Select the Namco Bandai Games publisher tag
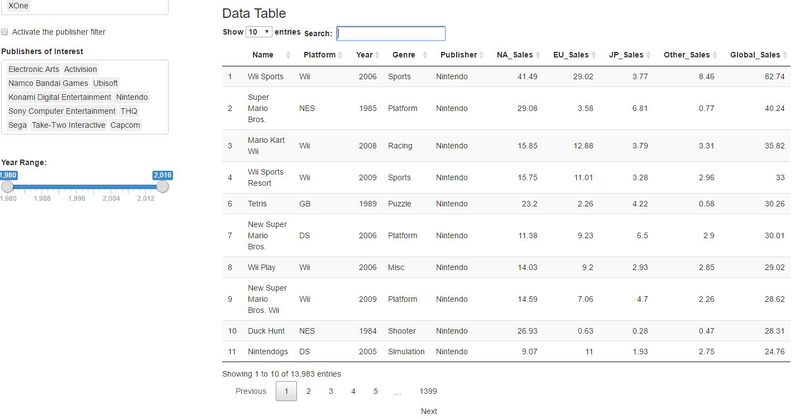Screen dimensions: 800x419 coord(48,83)
